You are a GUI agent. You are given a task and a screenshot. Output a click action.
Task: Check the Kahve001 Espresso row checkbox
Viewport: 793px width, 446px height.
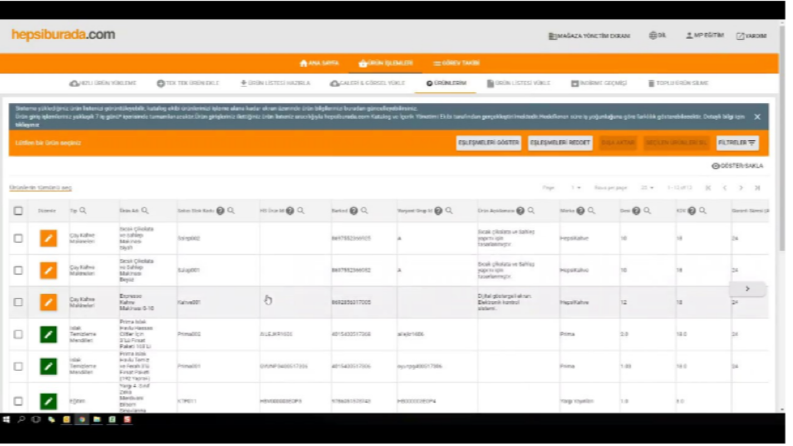18,302
